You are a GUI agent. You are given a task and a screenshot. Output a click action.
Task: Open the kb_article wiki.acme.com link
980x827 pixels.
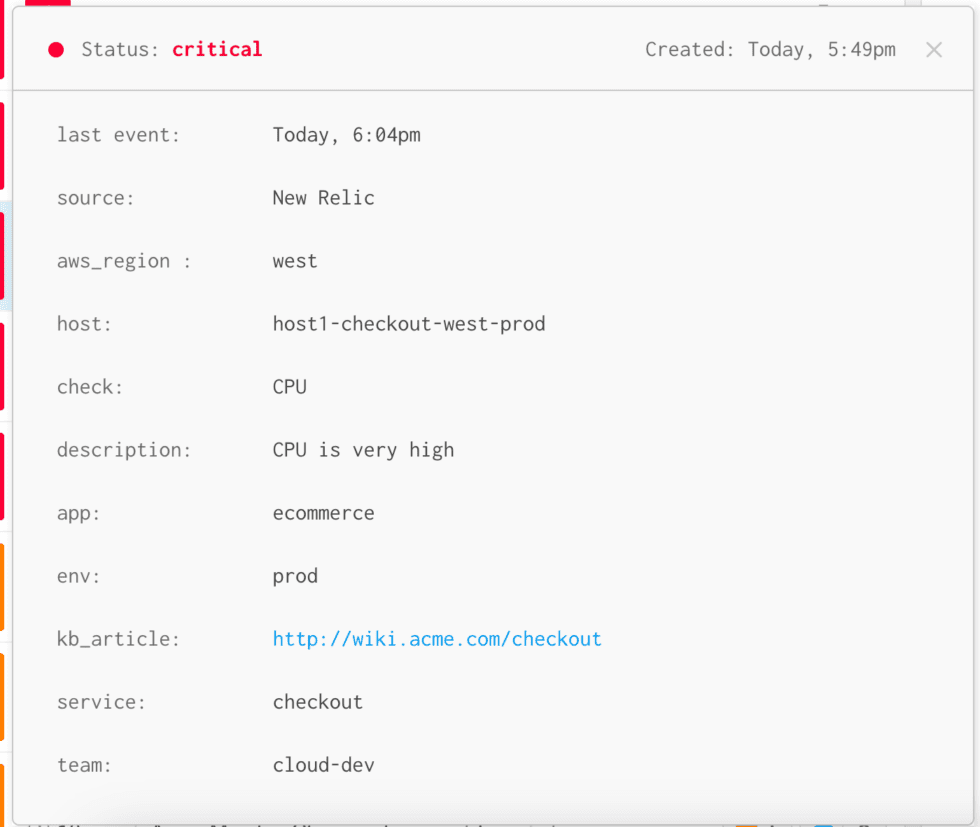(437, 638)
